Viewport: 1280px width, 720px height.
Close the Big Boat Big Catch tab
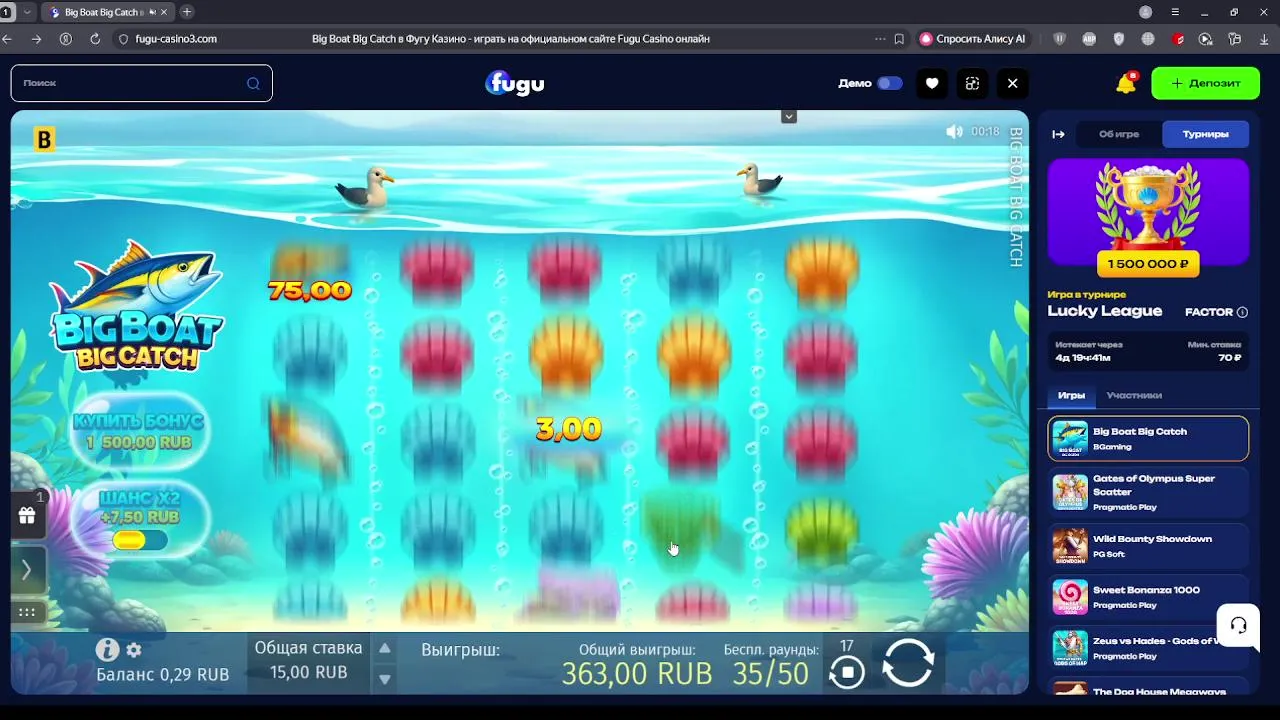164,12
